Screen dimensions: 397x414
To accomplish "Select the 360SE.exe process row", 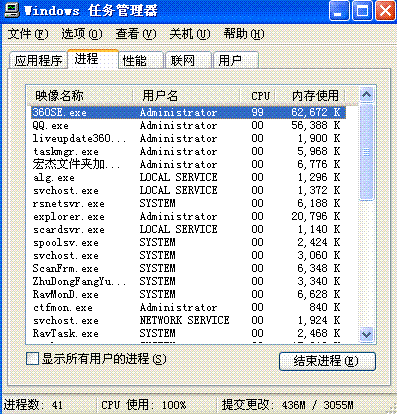I will [x=188, y=112].
